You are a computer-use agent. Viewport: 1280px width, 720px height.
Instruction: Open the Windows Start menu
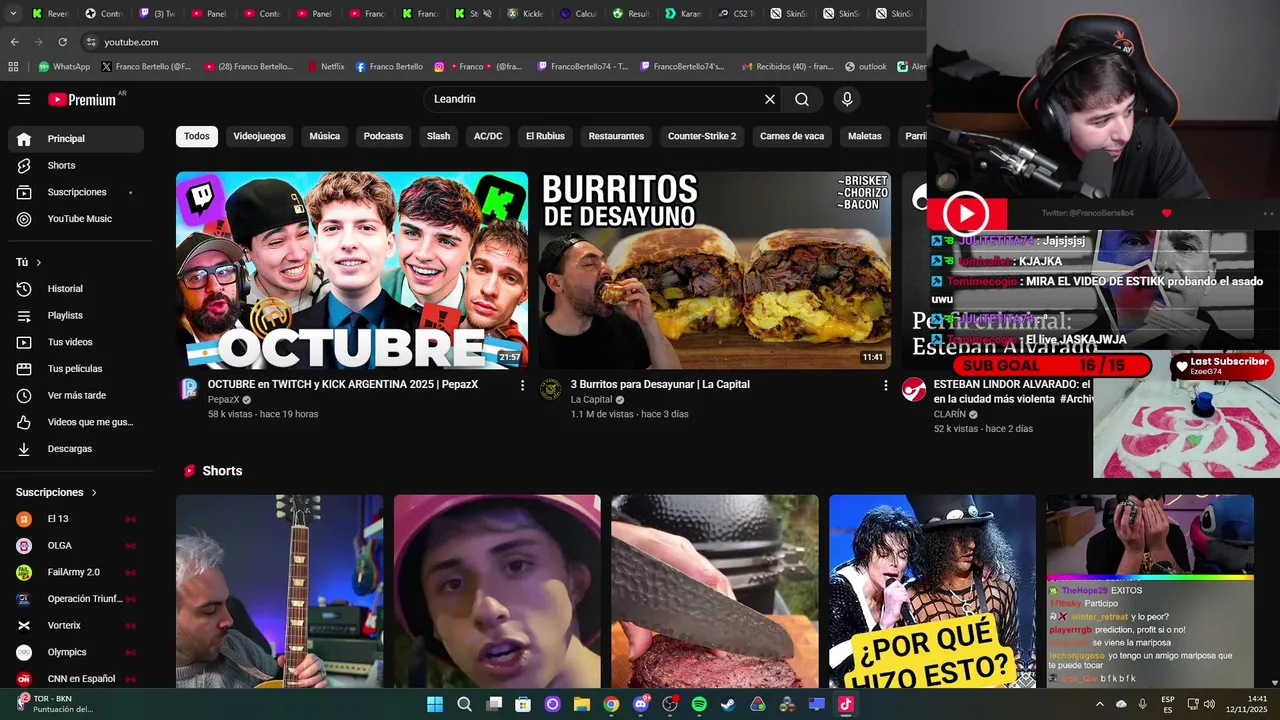[435, 704]
